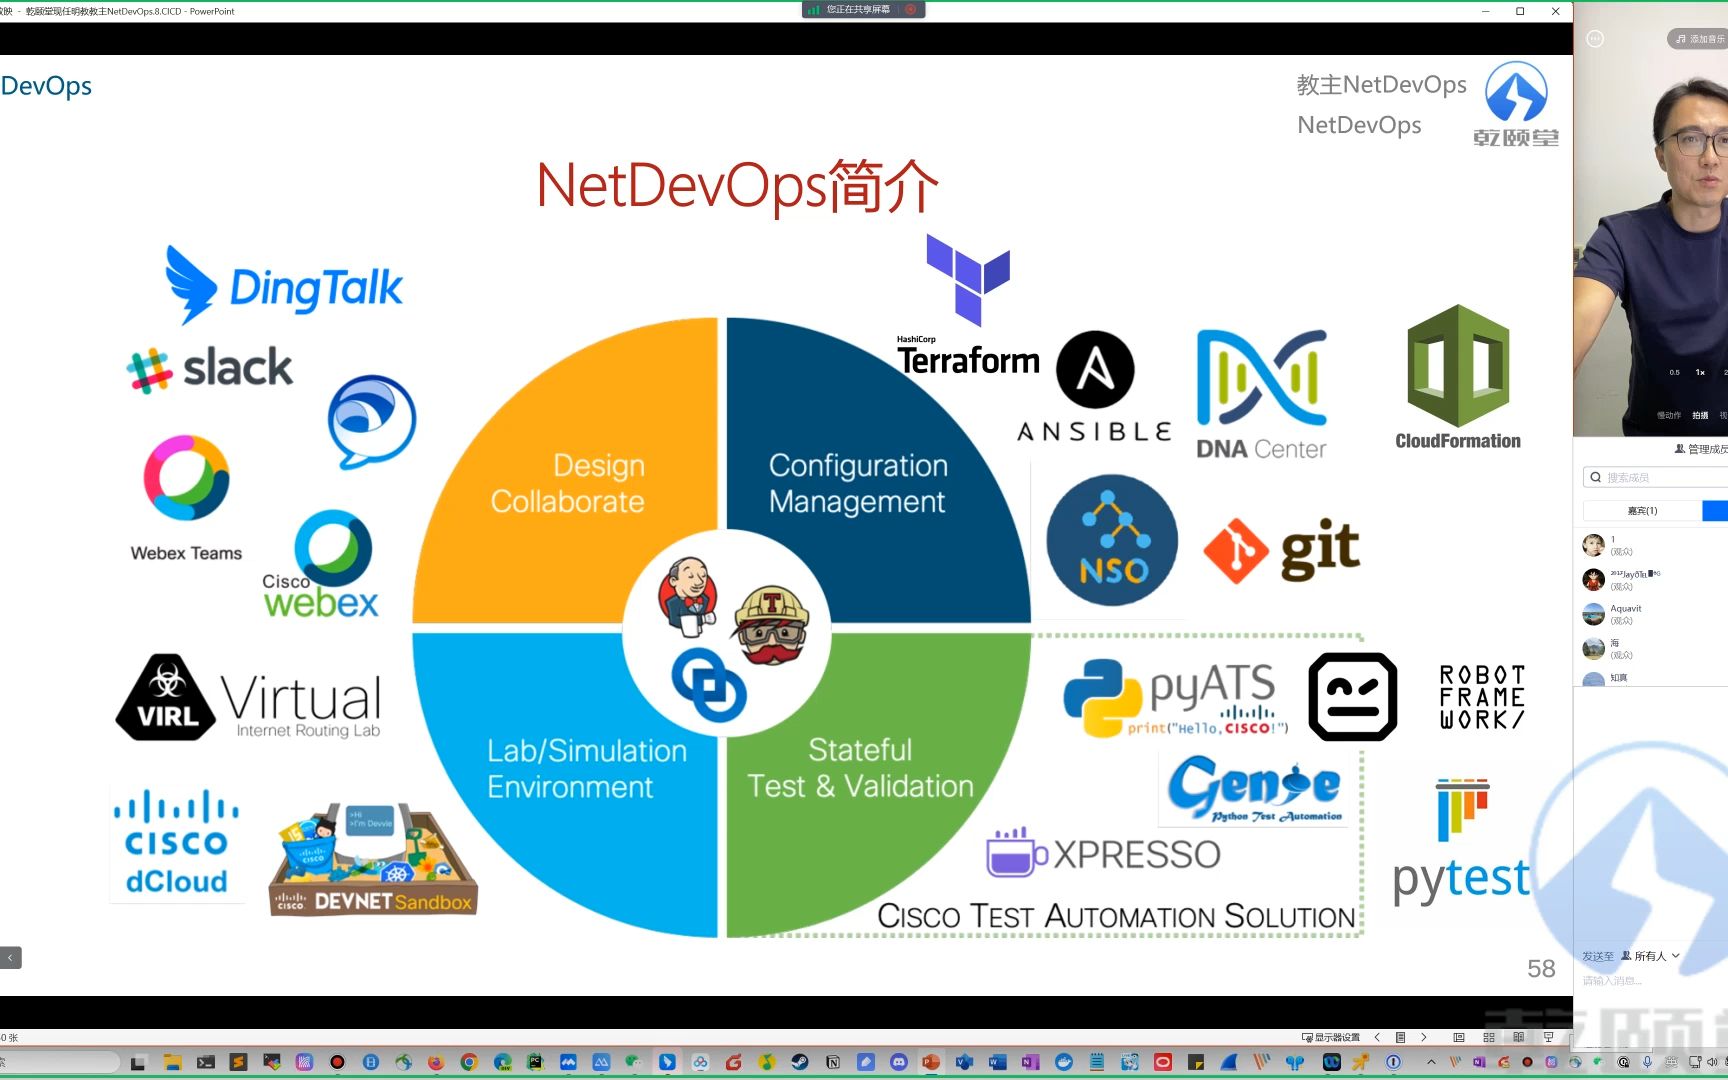Click the 您正在共享屏幕 sharing indicator

pos(857,9)
